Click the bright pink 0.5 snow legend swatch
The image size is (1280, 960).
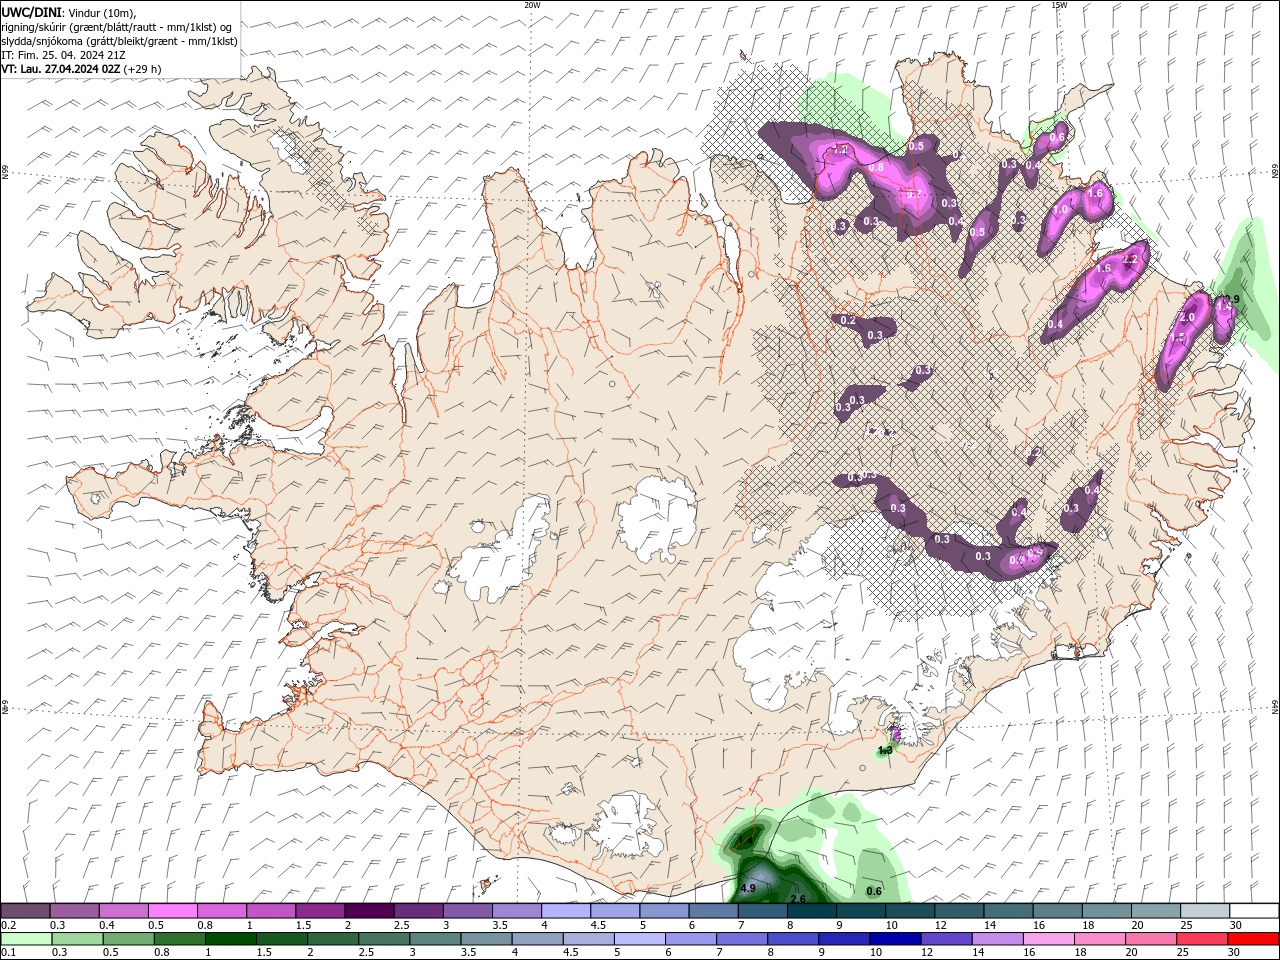172,911
